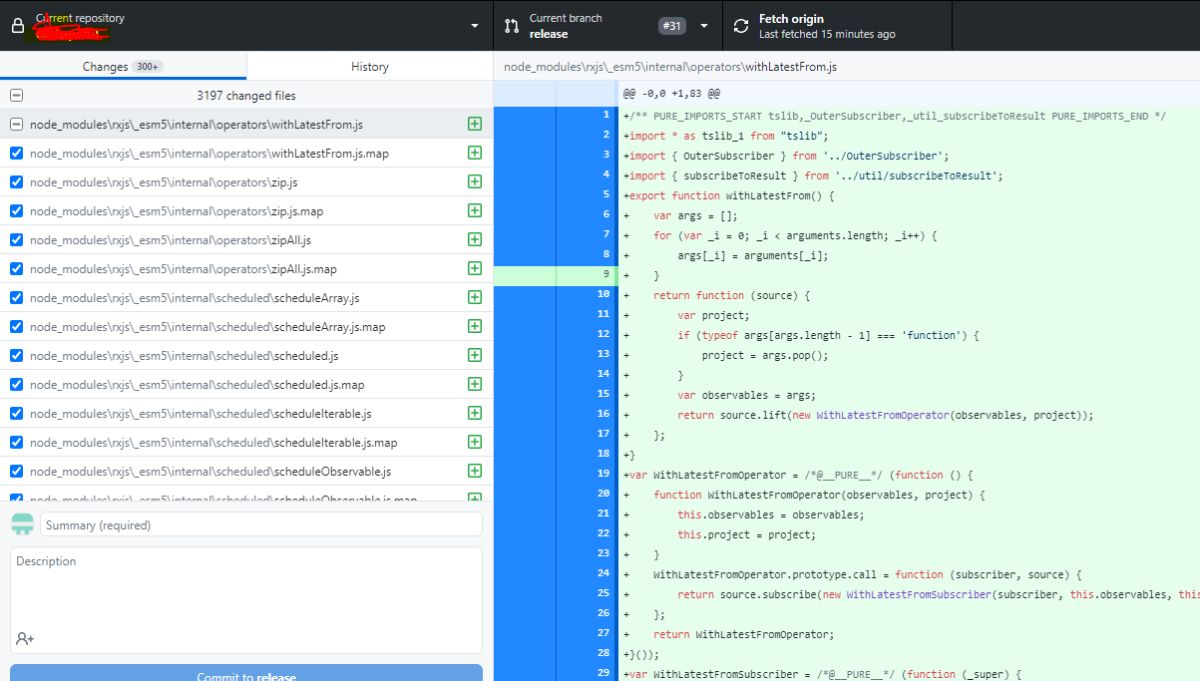
Task: Select the zip.js file row name
Action: click(163, 182)
